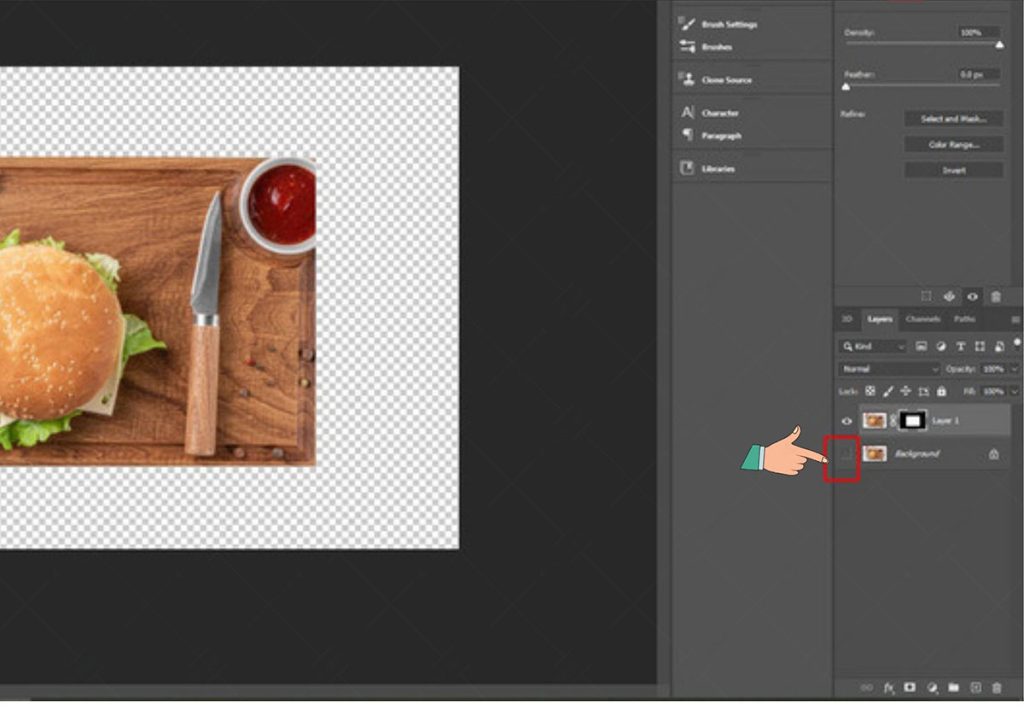Toggle the Lock transparent pixels option
The image size is (1024, 724).
[x=868, y=392]
